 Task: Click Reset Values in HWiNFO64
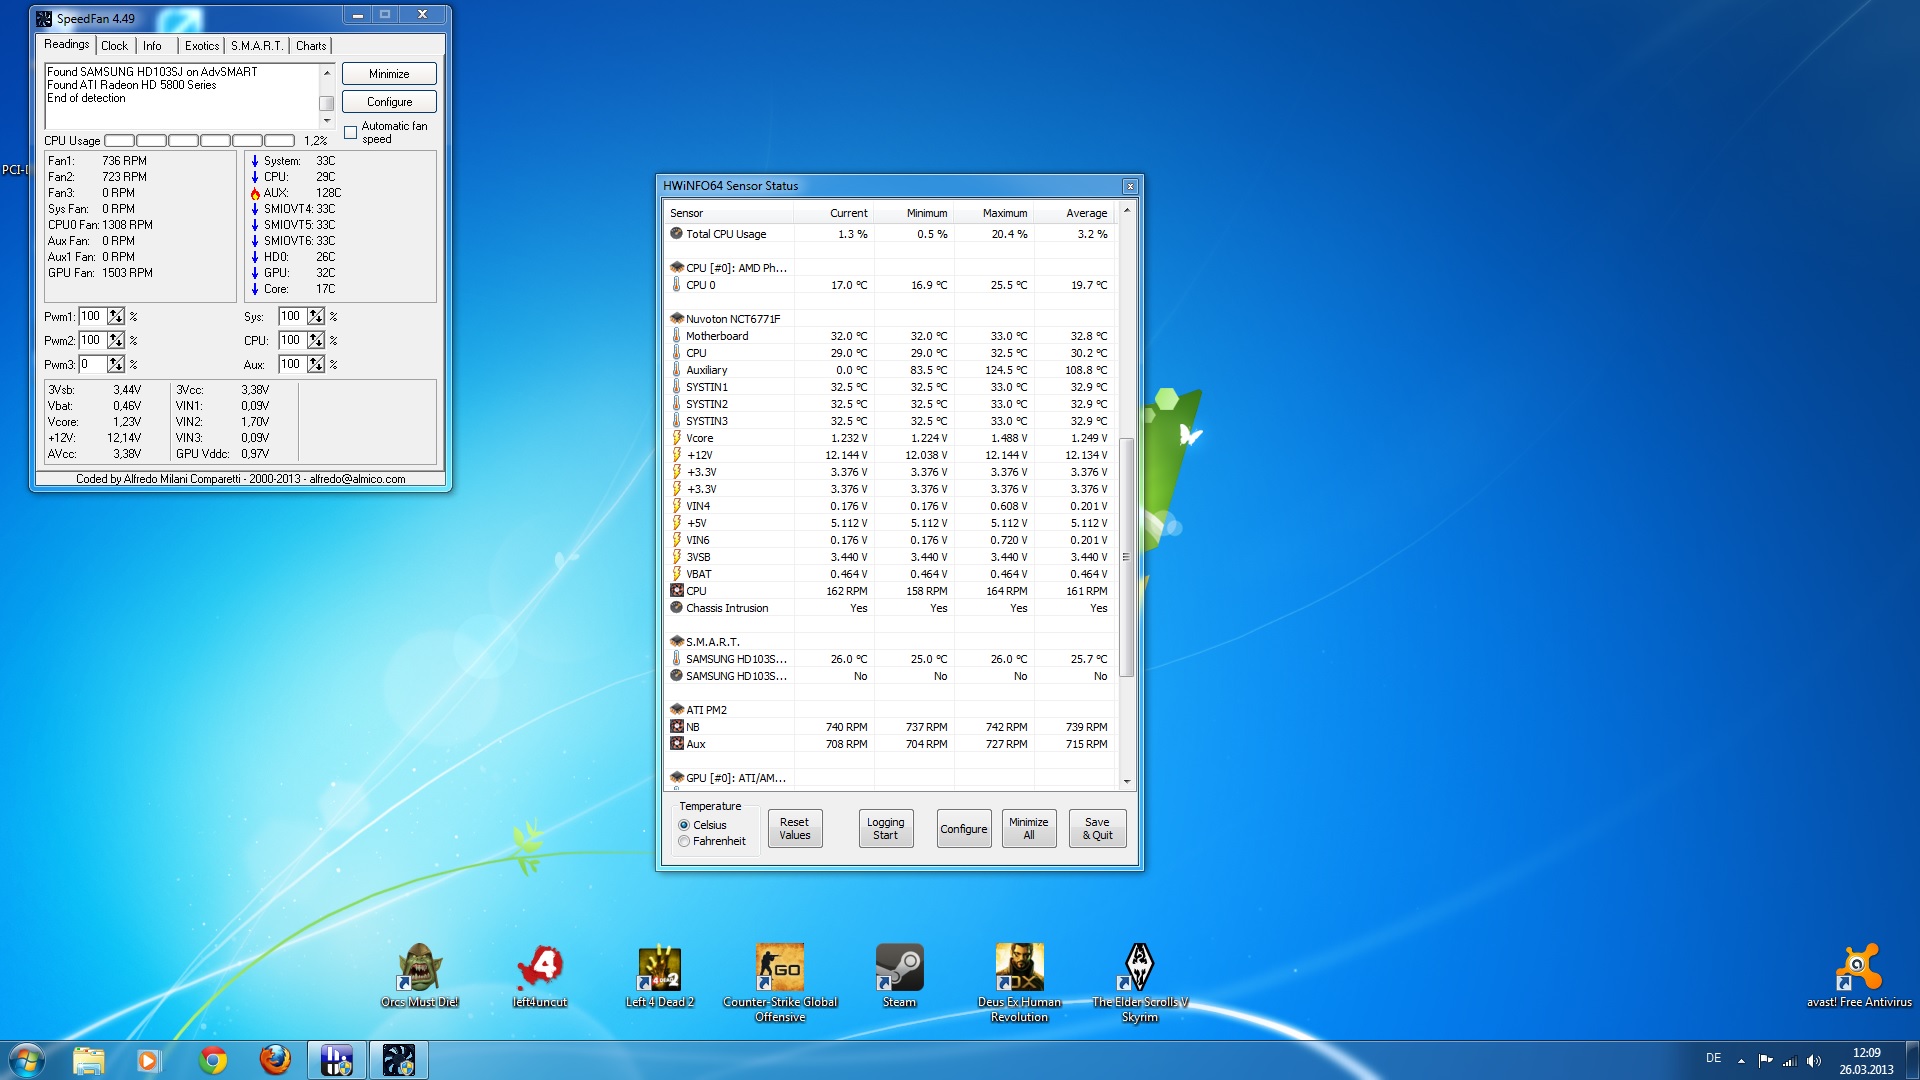pyautogui.click(x=795, y=829)
